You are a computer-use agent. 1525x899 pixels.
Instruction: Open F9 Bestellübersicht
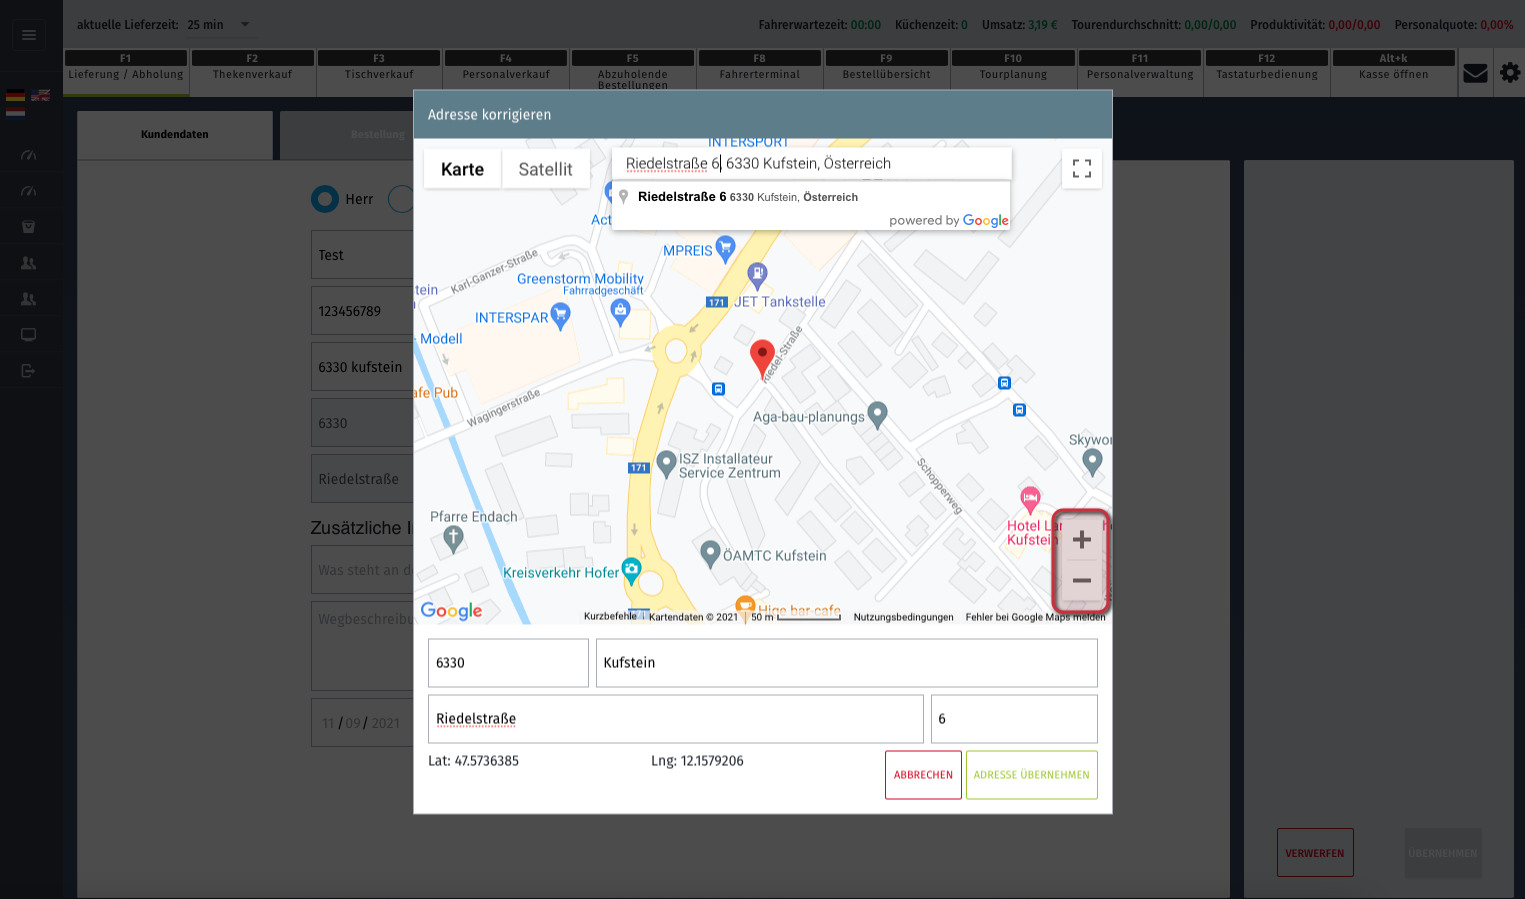pyautogui.click(x=886, y=73)
